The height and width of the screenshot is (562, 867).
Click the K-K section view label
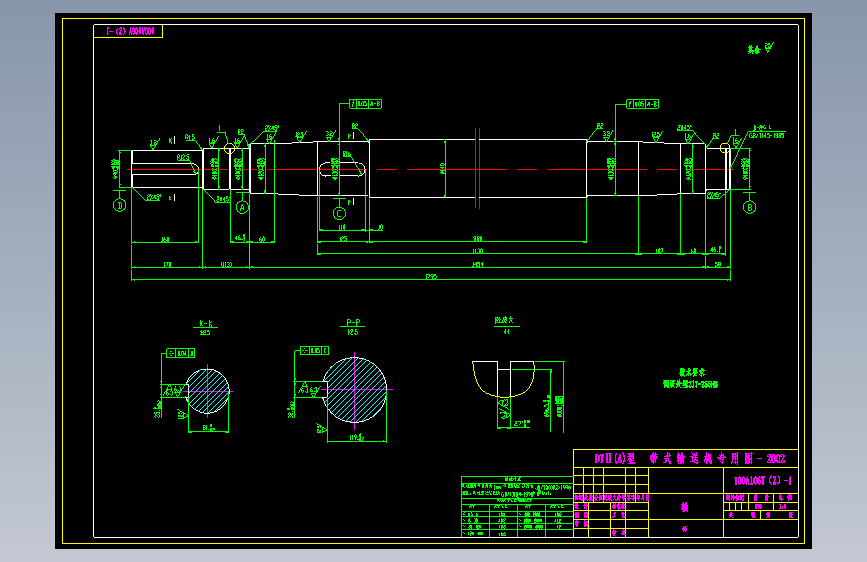coord(206,324)
